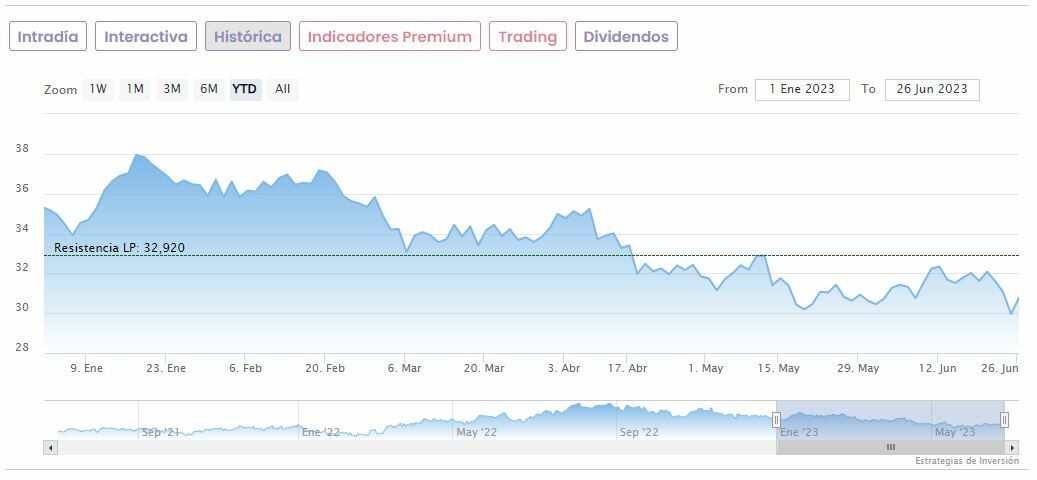This screenshot has width=1037, height=480.
Task: Set zoom range to 1M
Action: click(135, 89)
